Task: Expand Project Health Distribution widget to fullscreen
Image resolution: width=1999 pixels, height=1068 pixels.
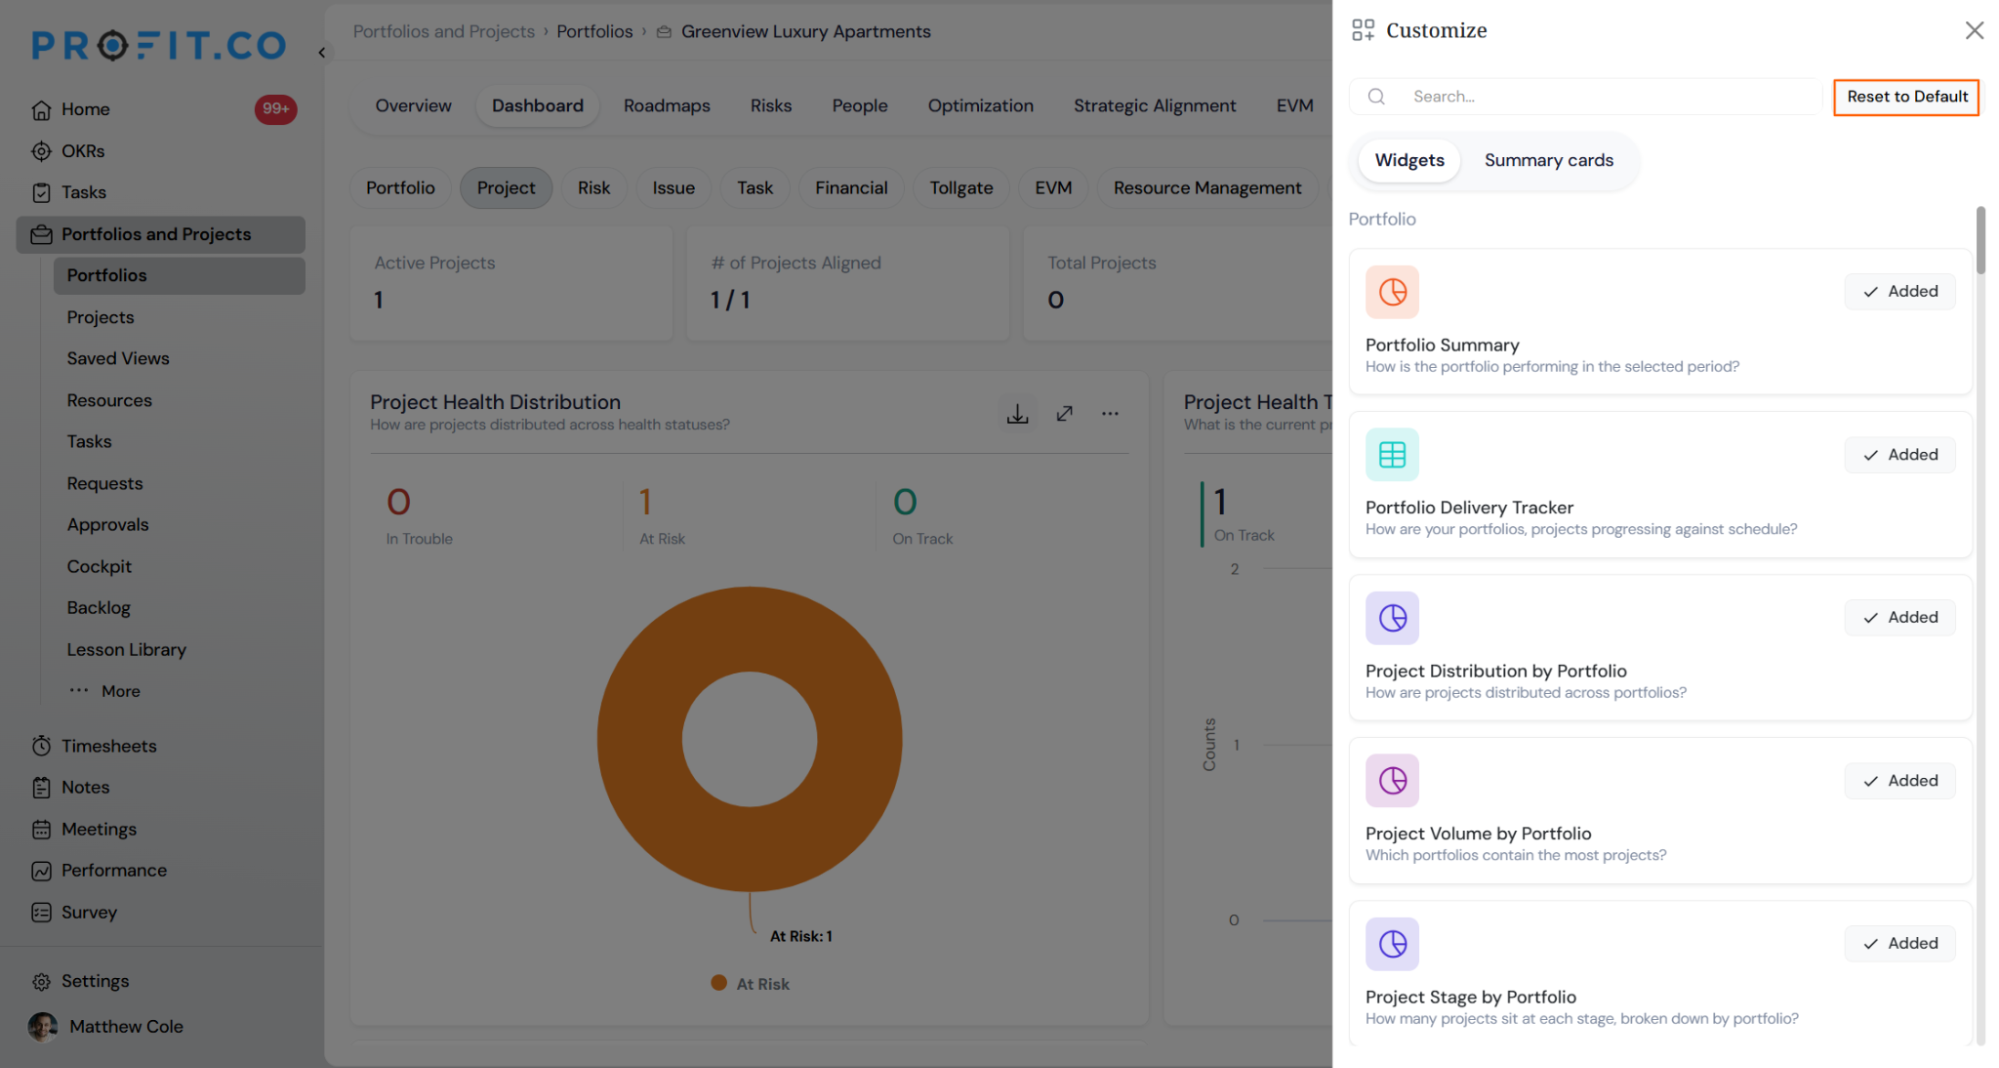Action: click(x=1064, y=413)
